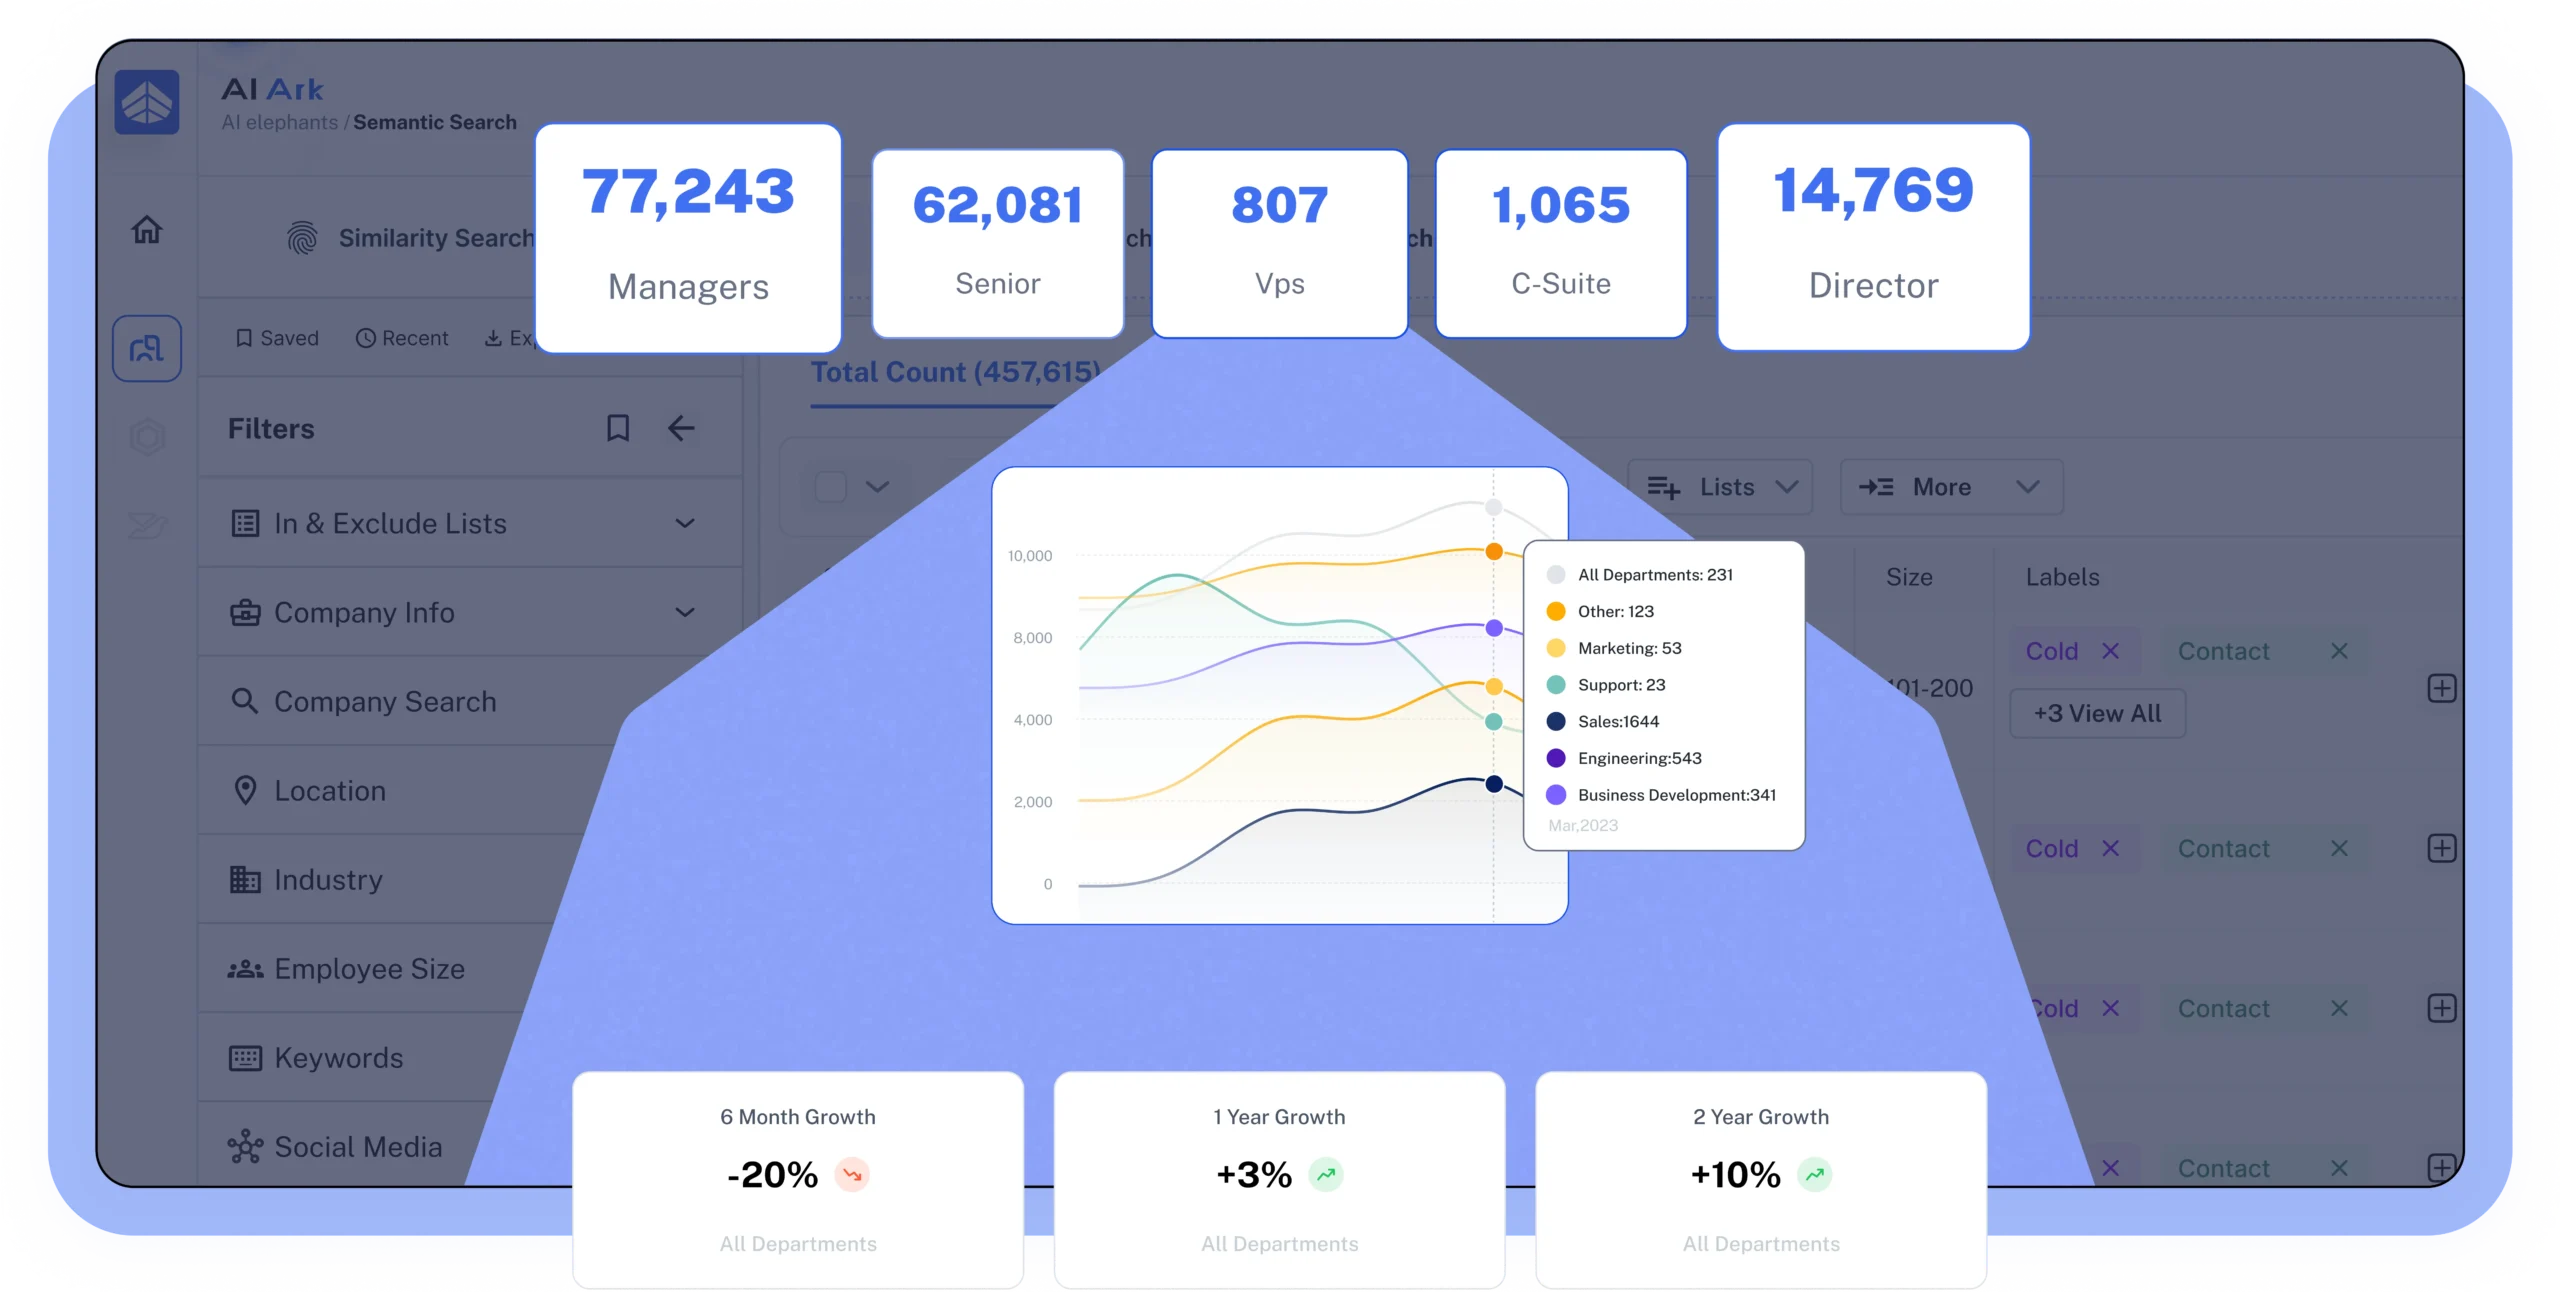Click the 77,243 Managers count card

[x=686, y=236]
